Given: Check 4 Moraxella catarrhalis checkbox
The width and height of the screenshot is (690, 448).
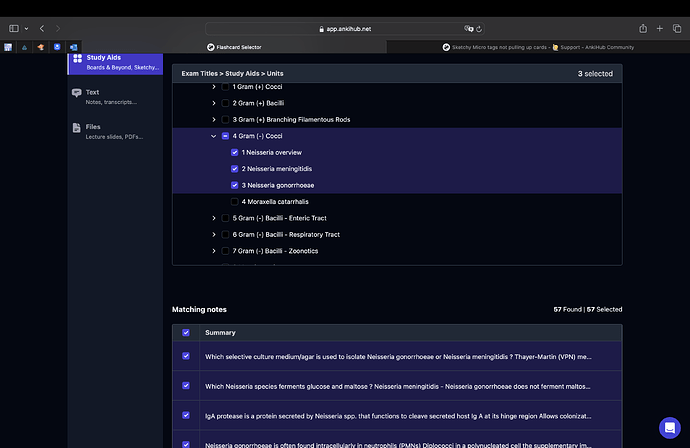Looking at the screenshot, I should tap(235, 202).
